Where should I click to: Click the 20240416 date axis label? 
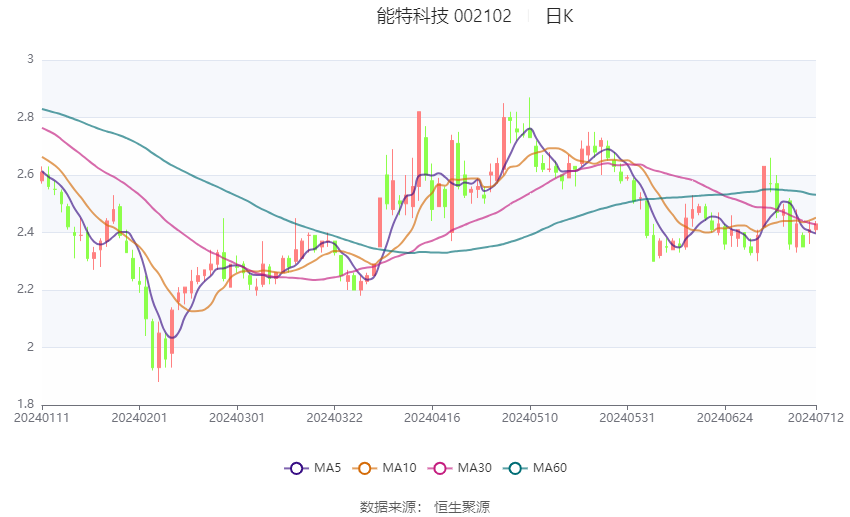click(x=432, y=418)
